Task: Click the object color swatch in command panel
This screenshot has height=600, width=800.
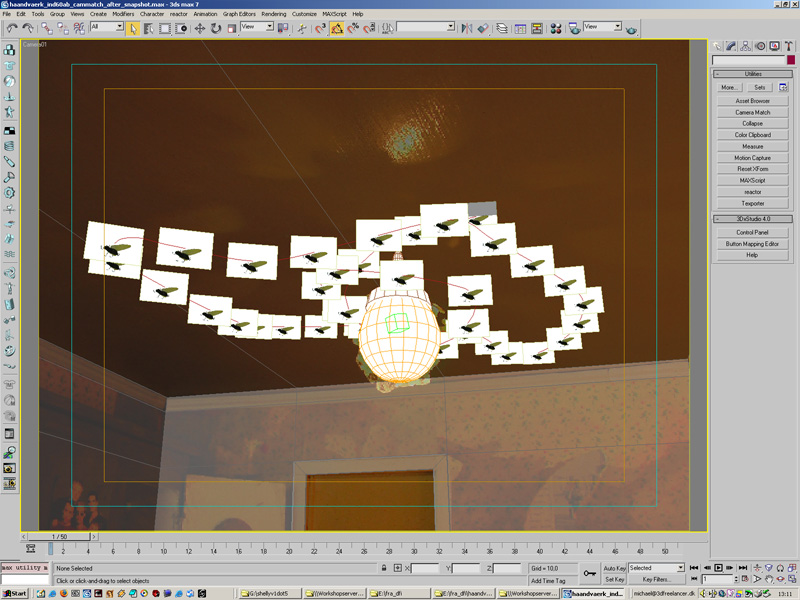Action: 791,60
